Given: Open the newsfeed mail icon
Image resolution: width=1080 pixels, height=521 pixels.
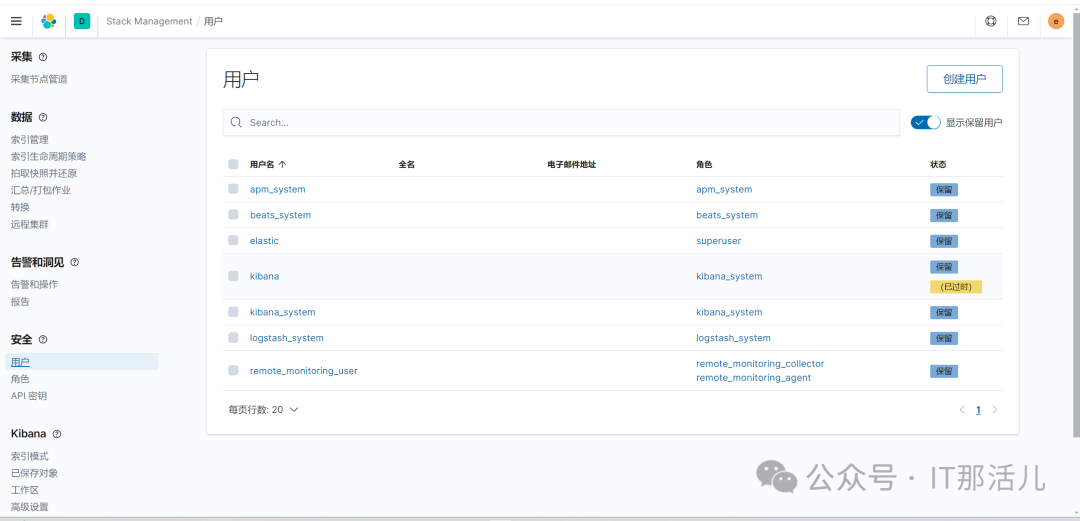Looking at the screenshot, I should (1024, 21).
